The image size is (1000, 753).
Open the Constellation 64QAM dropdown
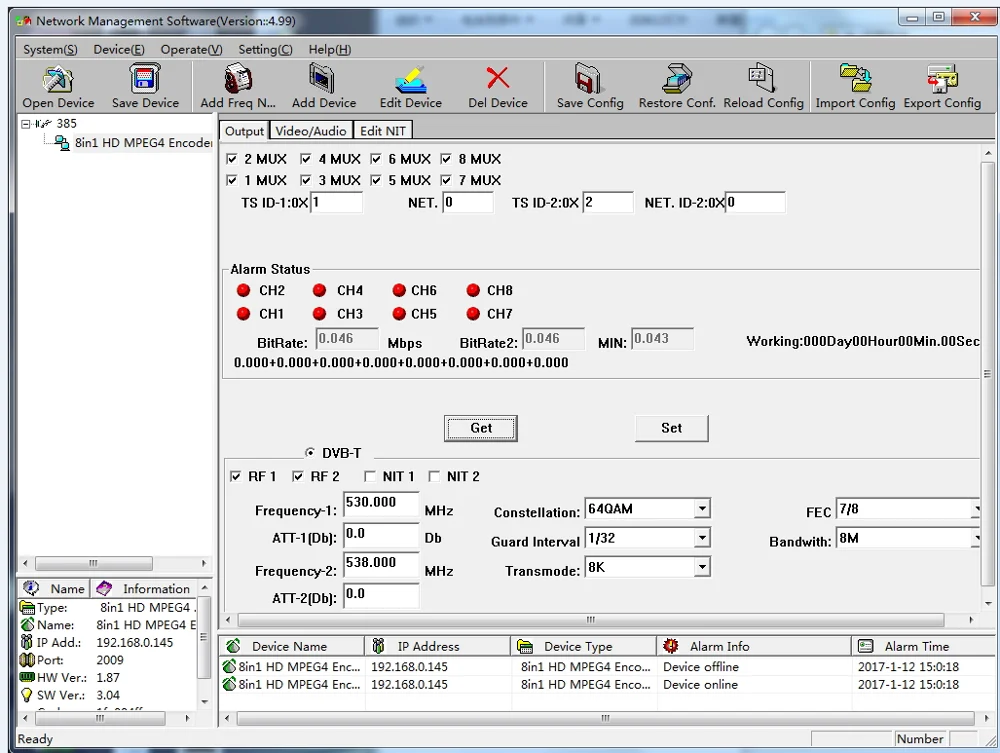tap(702, 509)
